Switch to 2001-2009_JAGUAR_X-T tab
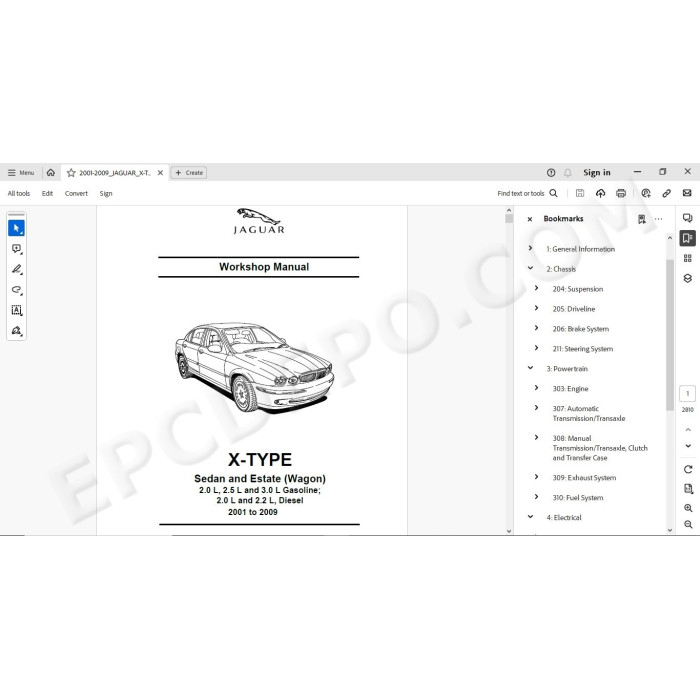700x700 pixels. click(x=115, y=173)
